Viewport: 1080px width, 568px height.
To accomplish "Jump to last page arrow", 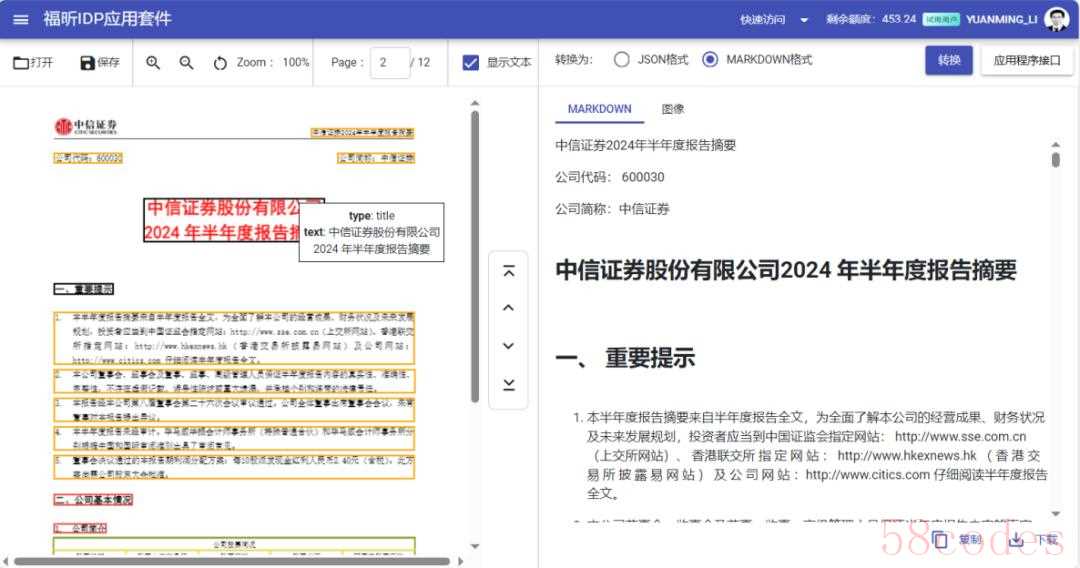I will [x=508, y=383].
